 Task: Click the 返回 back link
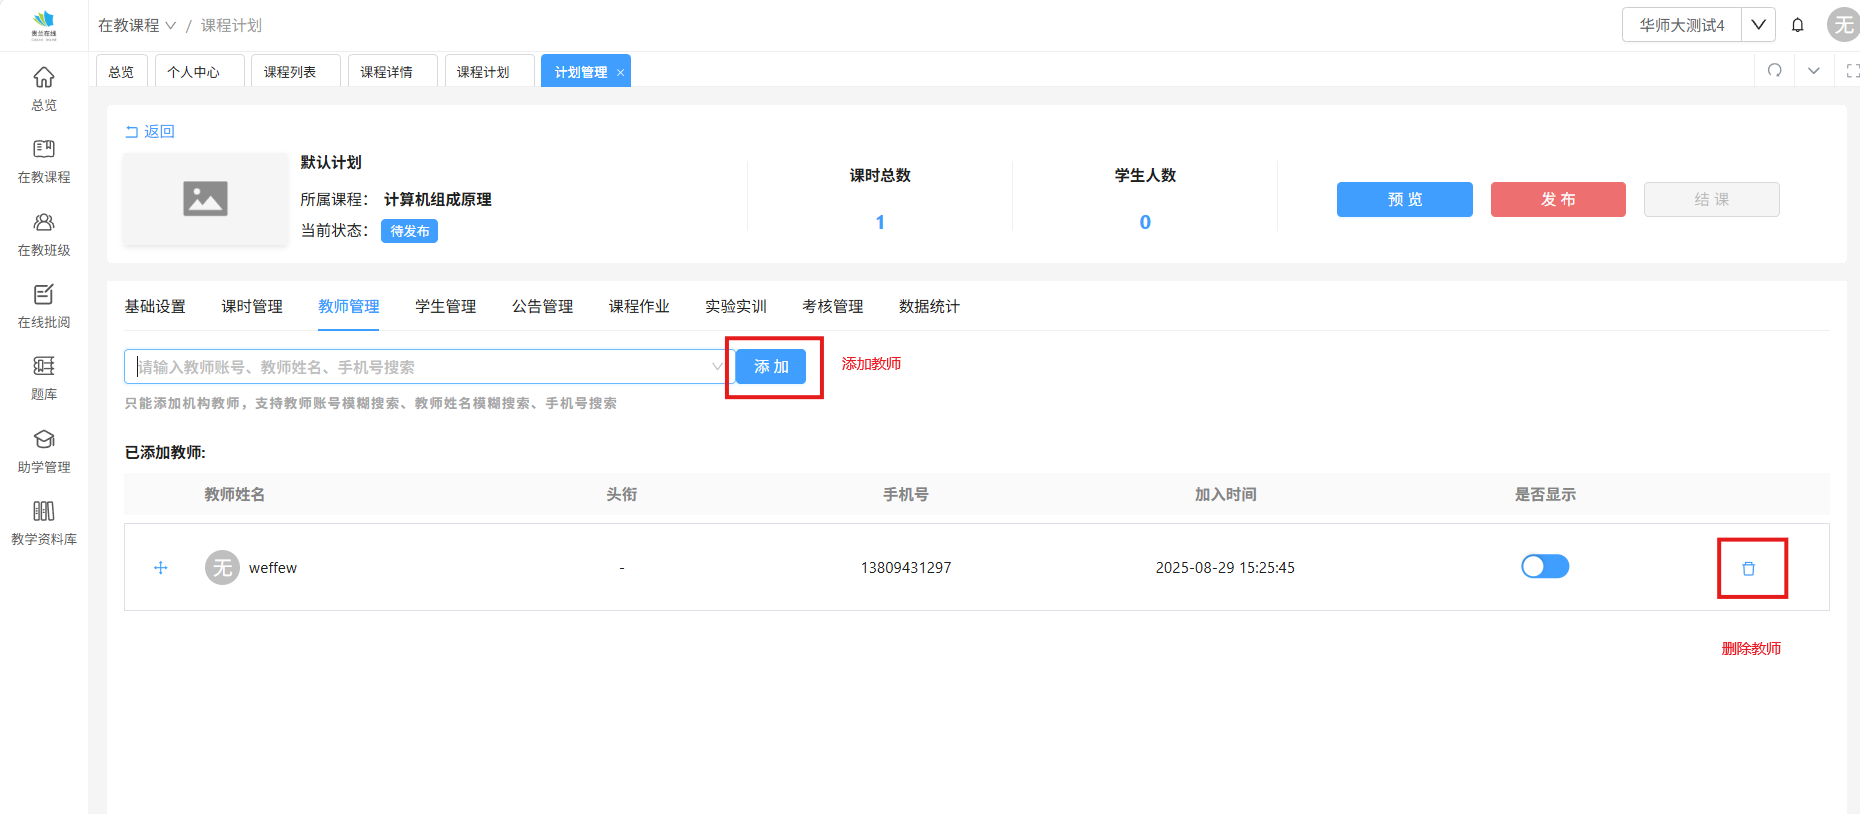(150, 131)
